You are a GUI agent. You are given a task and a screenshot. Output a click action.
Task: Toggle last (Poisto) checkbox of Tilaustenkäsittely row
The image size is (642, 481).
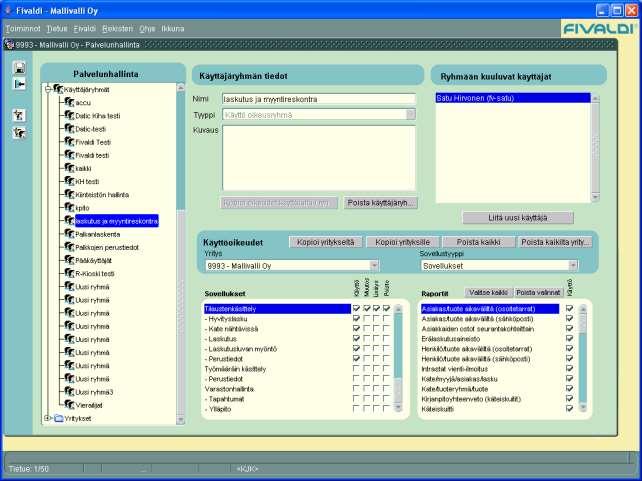(386, 308)
